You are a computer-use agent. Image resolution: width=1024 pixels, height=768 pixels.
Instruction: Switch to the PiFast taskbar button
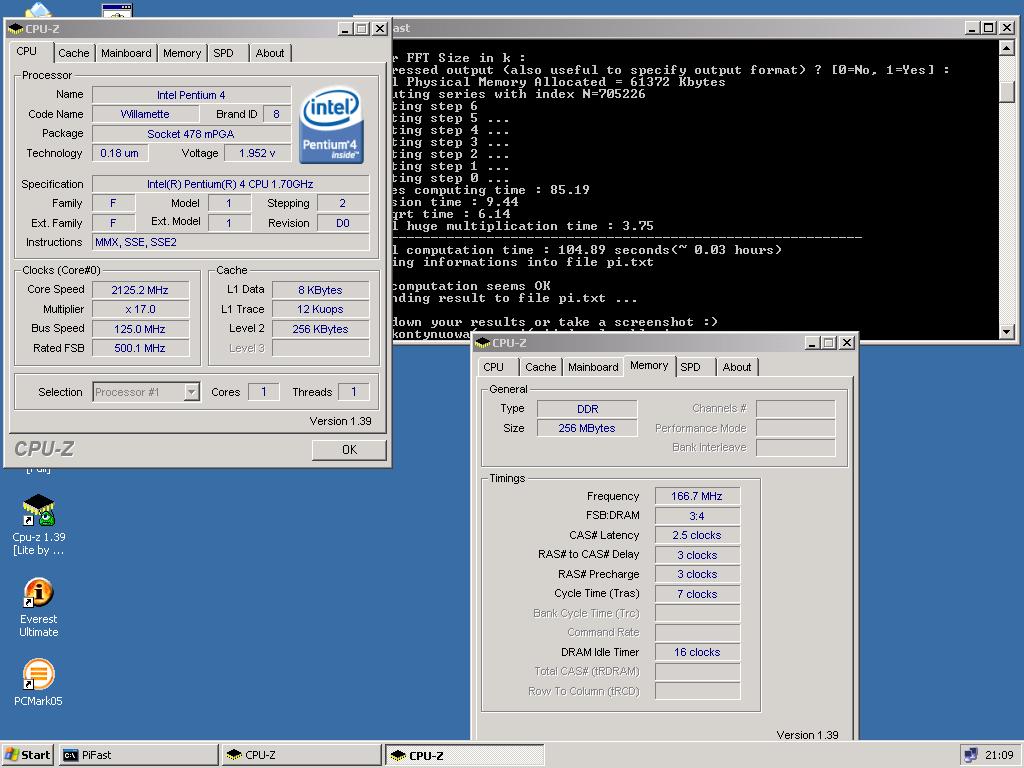click(x=138, y=755)
